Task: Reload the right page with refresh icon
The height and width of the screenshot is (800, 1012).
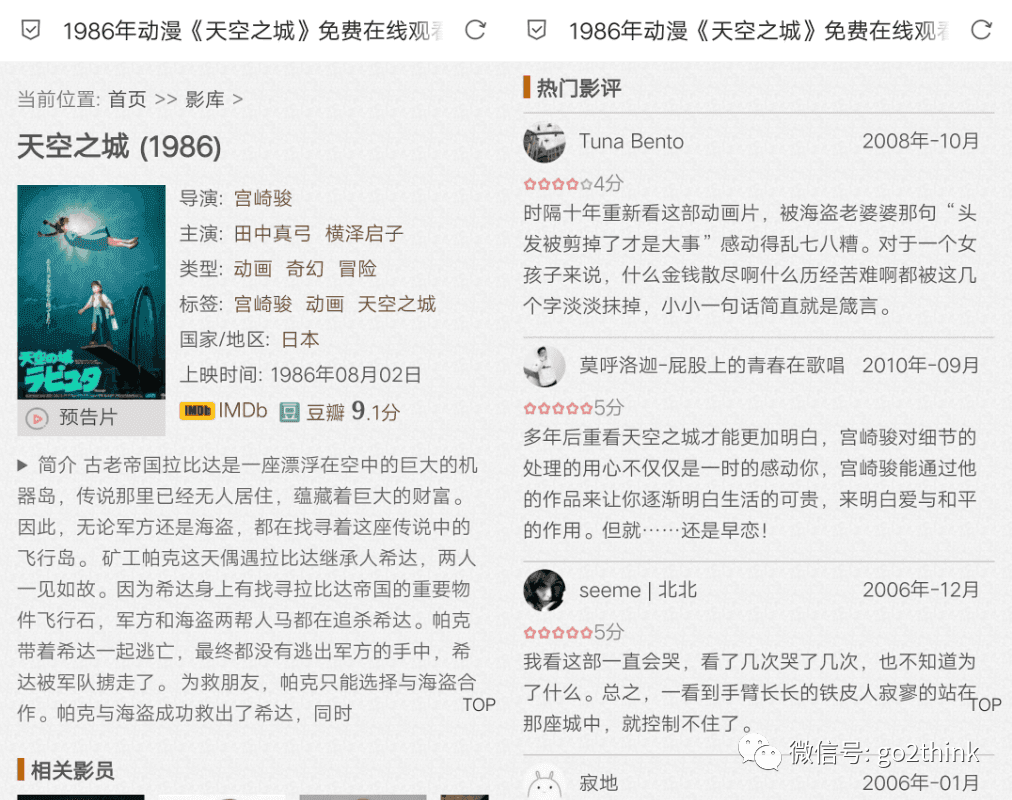Action: pos(982,30)
